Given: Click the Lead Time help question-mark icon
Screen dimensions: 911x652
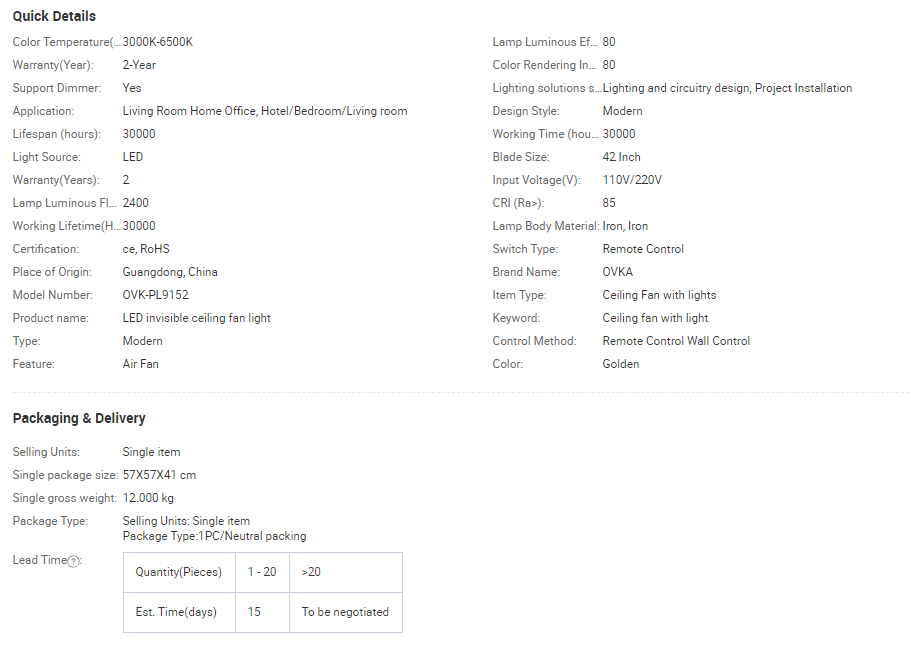Looking at the screenshot, I should pyautogui.click(x=73, y=561).
